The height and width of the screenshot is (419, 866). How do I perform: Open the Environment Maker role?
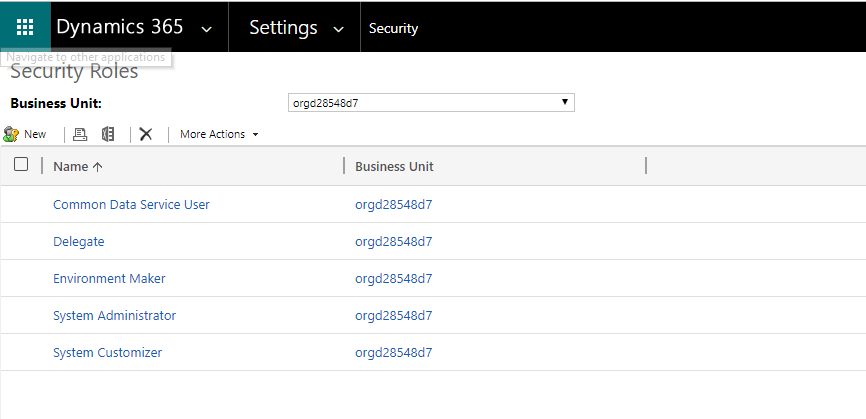click(109, 278)
